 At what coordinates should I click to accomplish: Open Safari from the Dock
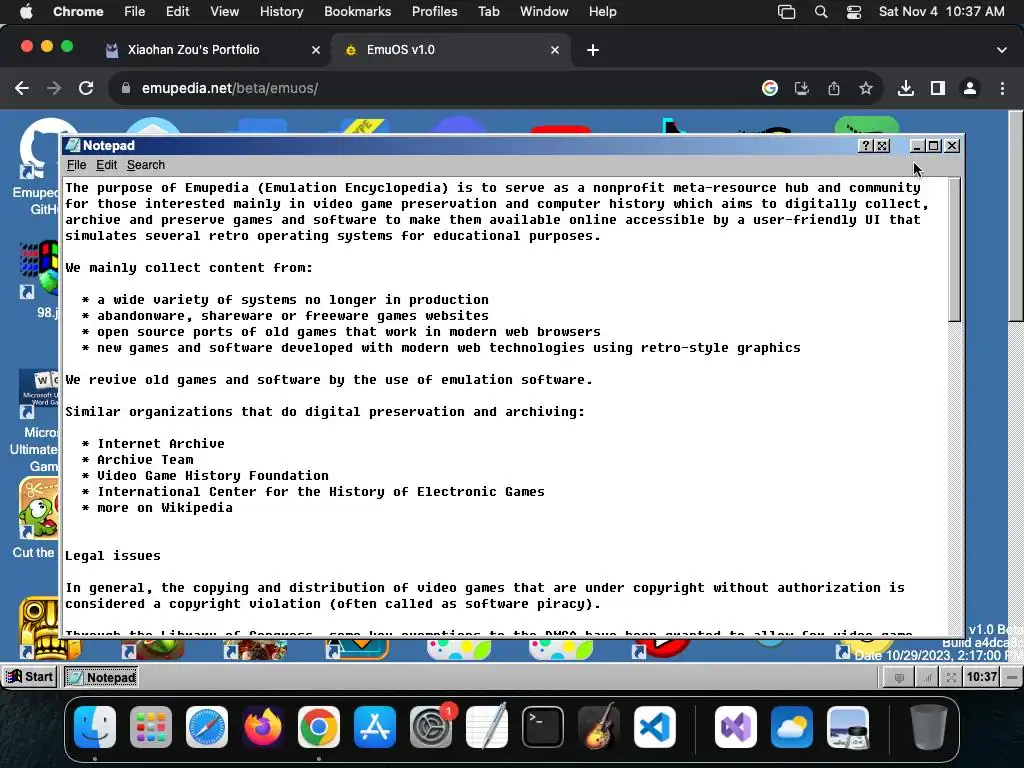[x=207, y=727]
